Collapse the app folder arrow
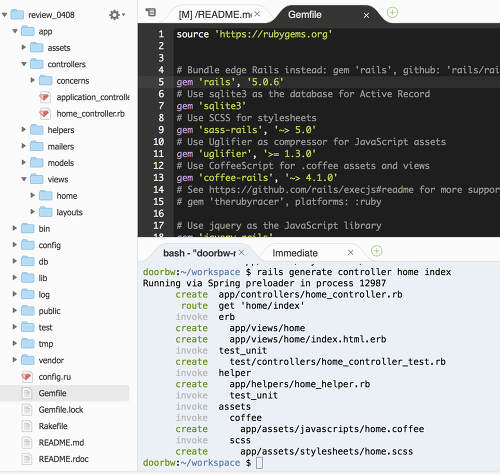Viewport: 500px width, 474px height. tap(15, 31)
